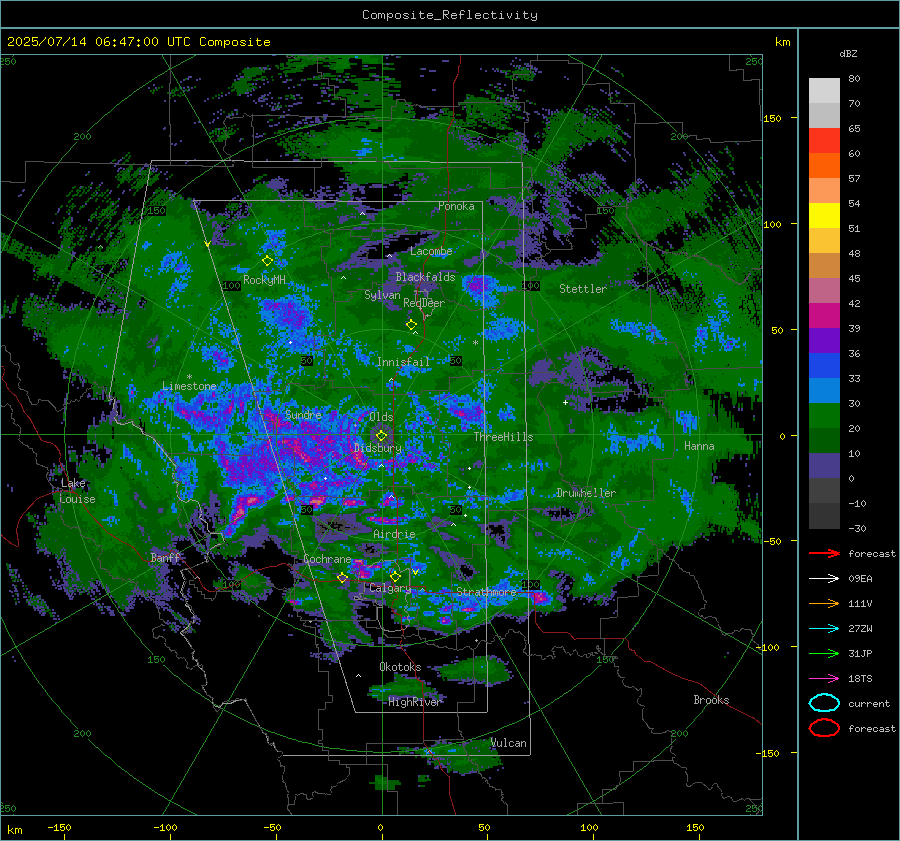Viewport: 900px width, 841px height.
Task: Click the green 31JP arrow in legend
Action: coord(824,653)
